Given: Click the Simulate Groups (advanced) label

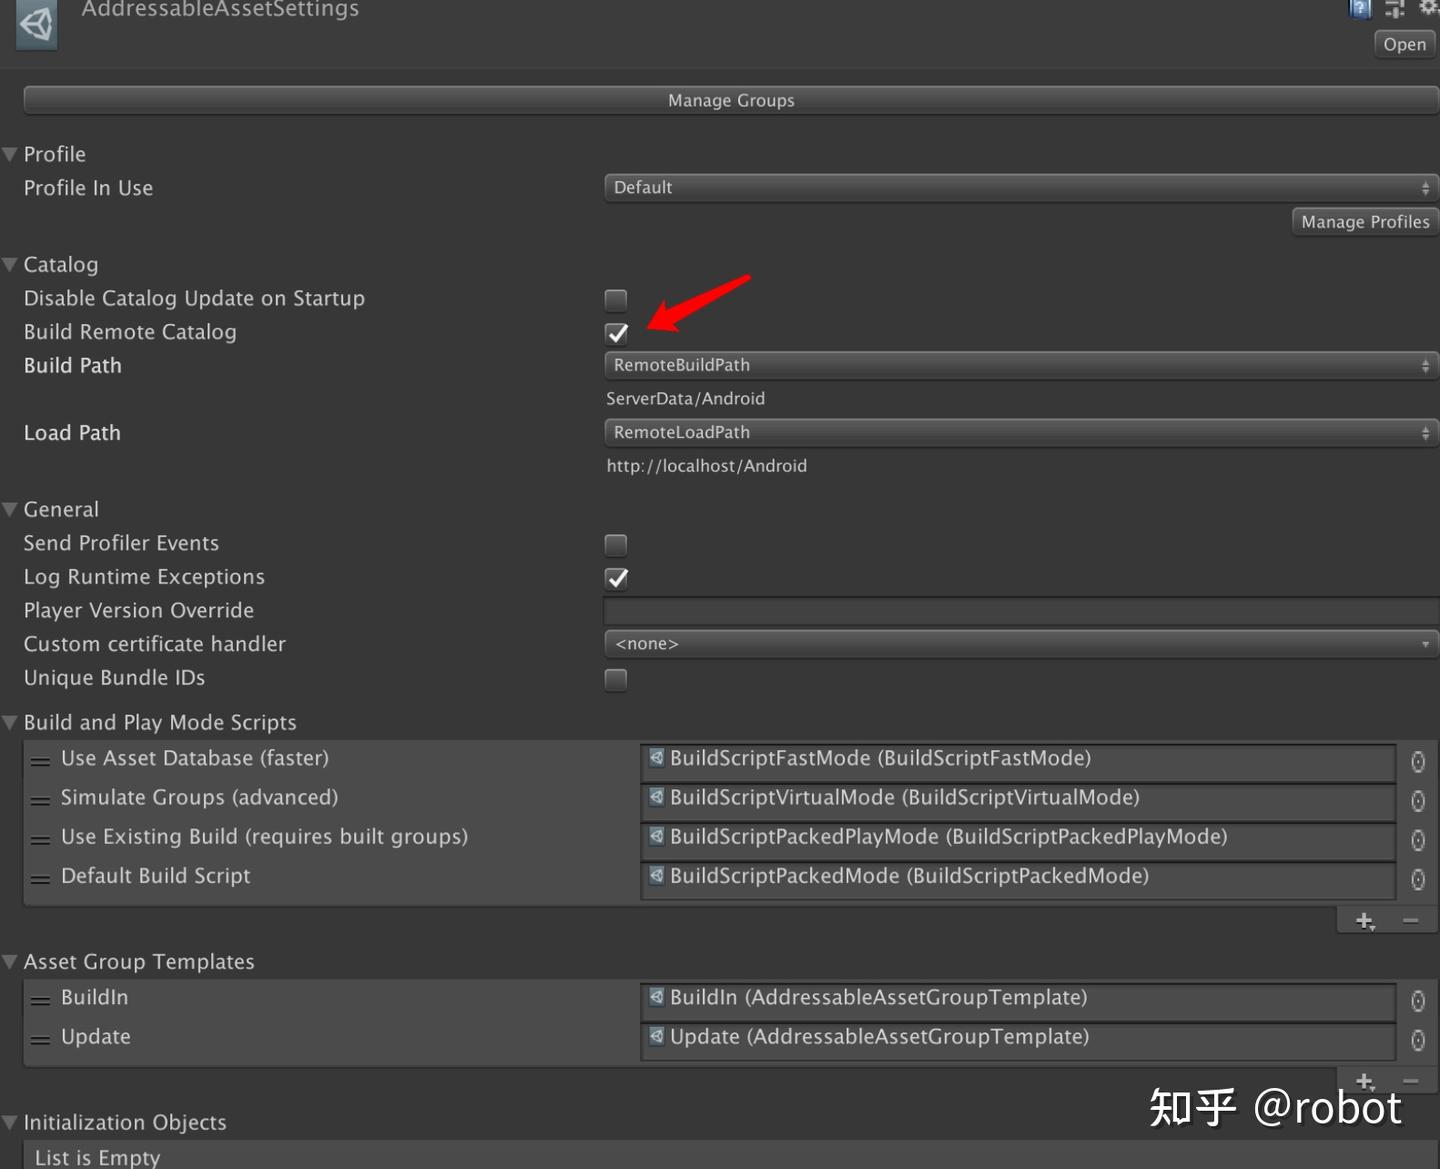Looking at the screenshot, I should pos(200,798).
